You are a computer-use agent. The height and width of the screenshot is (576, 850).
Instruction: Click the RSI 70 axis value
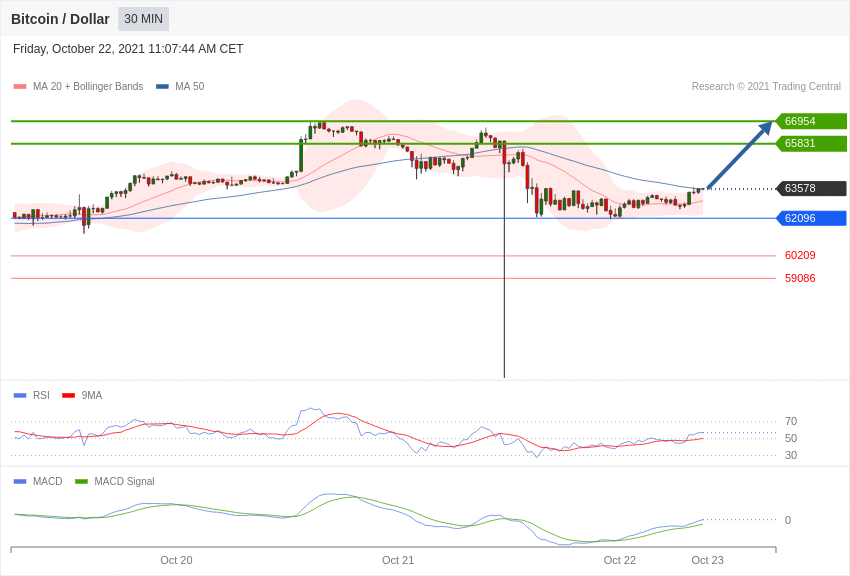[791, 421]
